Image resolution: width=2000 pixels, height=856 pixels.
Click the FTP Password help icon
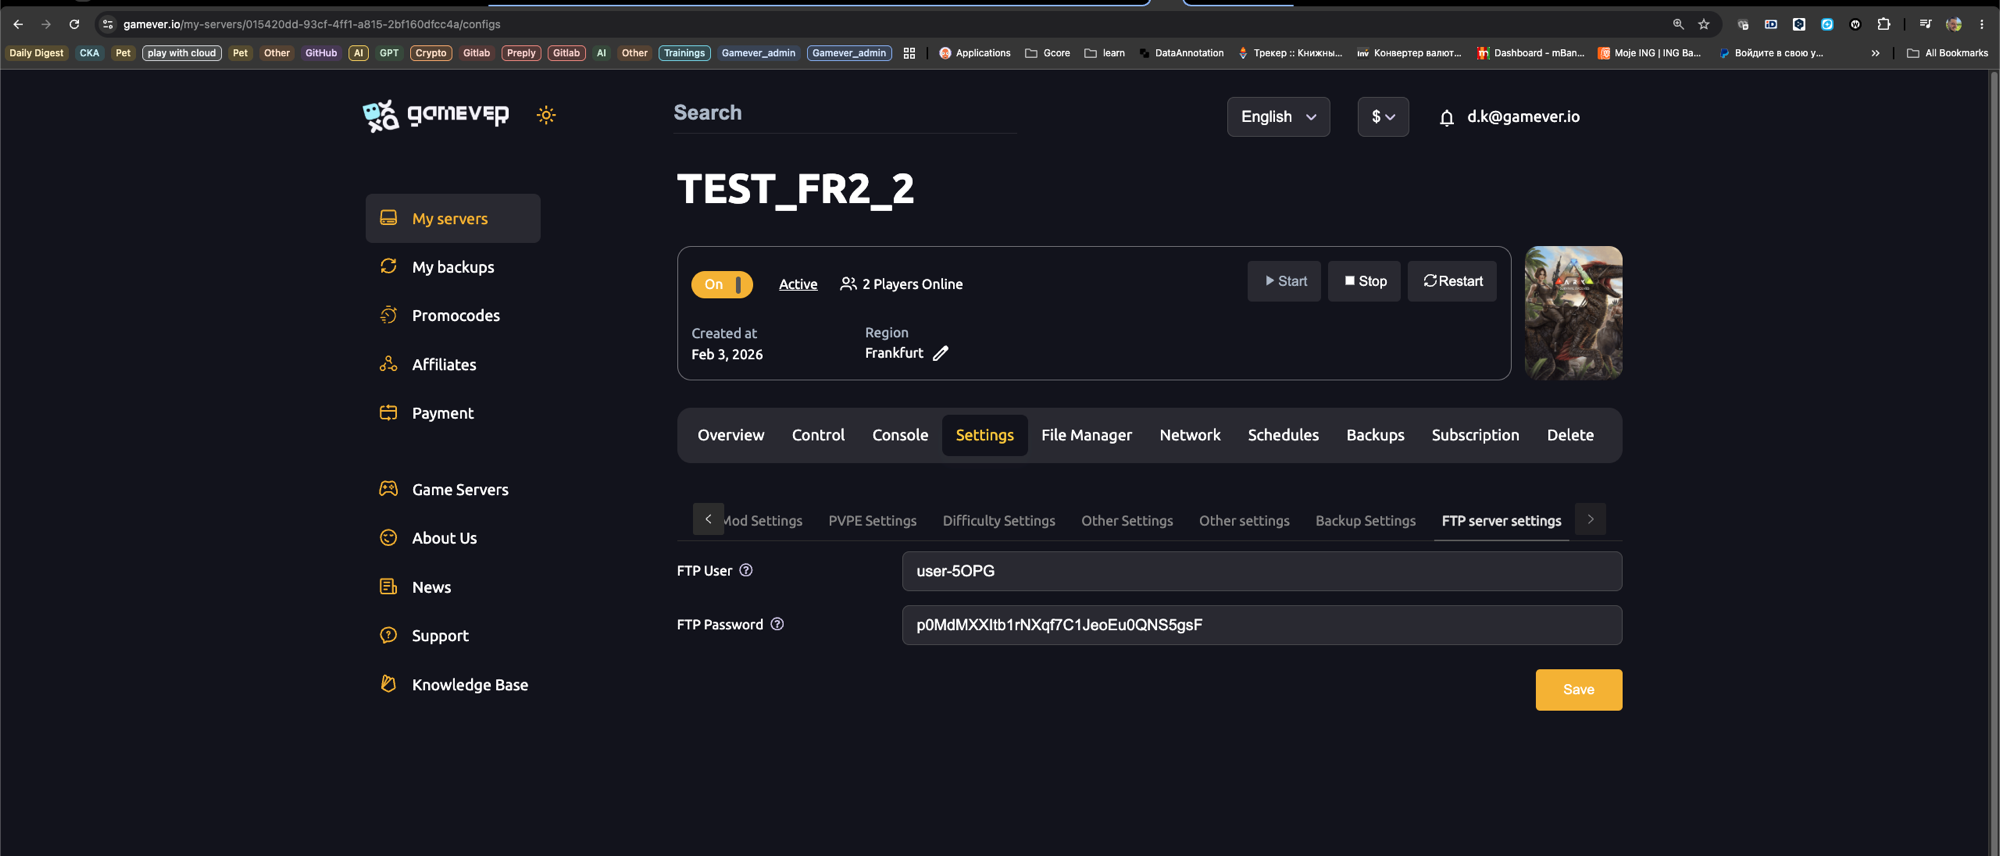click(x=777, y=624)
